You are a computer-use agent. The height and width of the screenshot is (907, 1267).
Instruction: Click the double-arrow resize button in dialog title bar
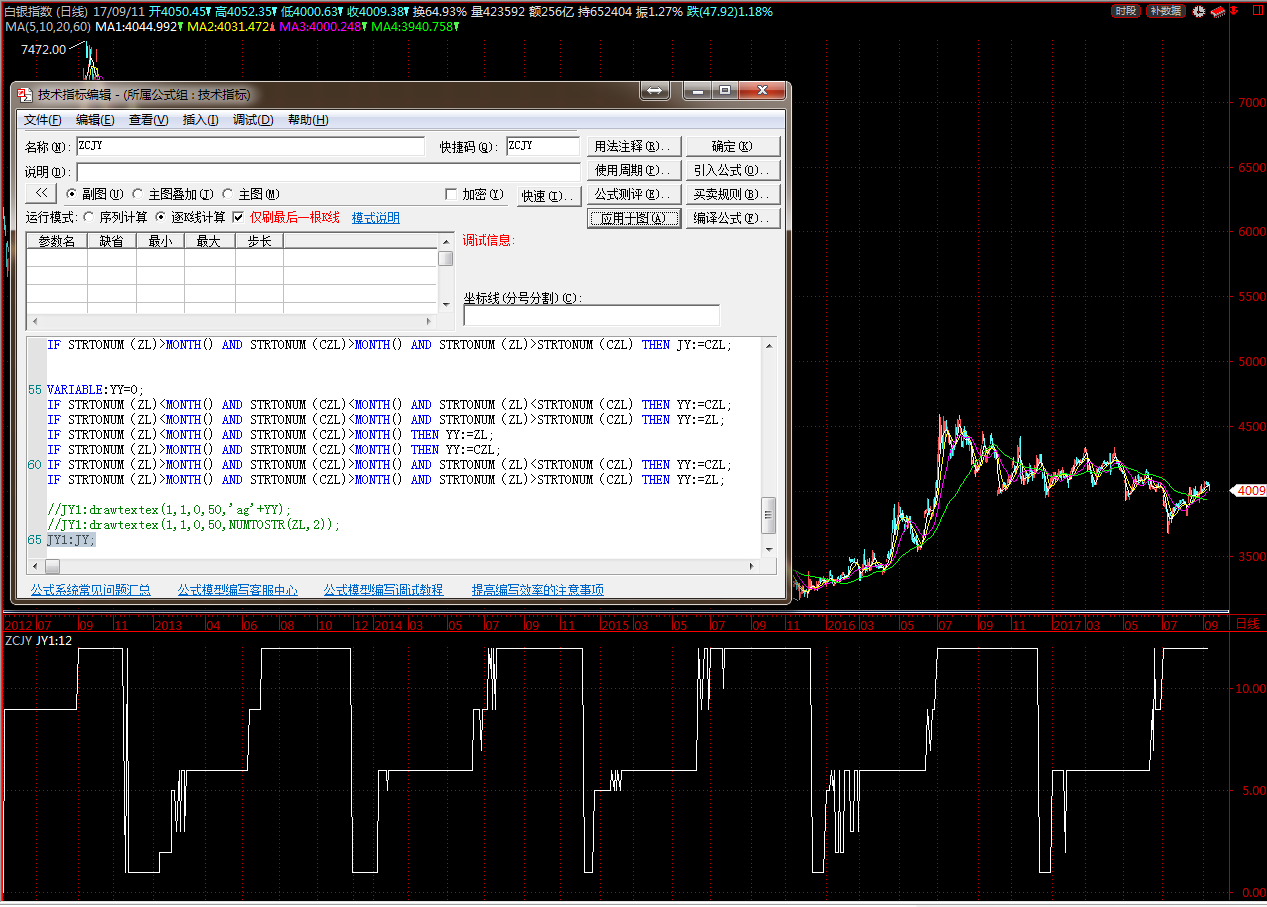(x=654, y=91)
